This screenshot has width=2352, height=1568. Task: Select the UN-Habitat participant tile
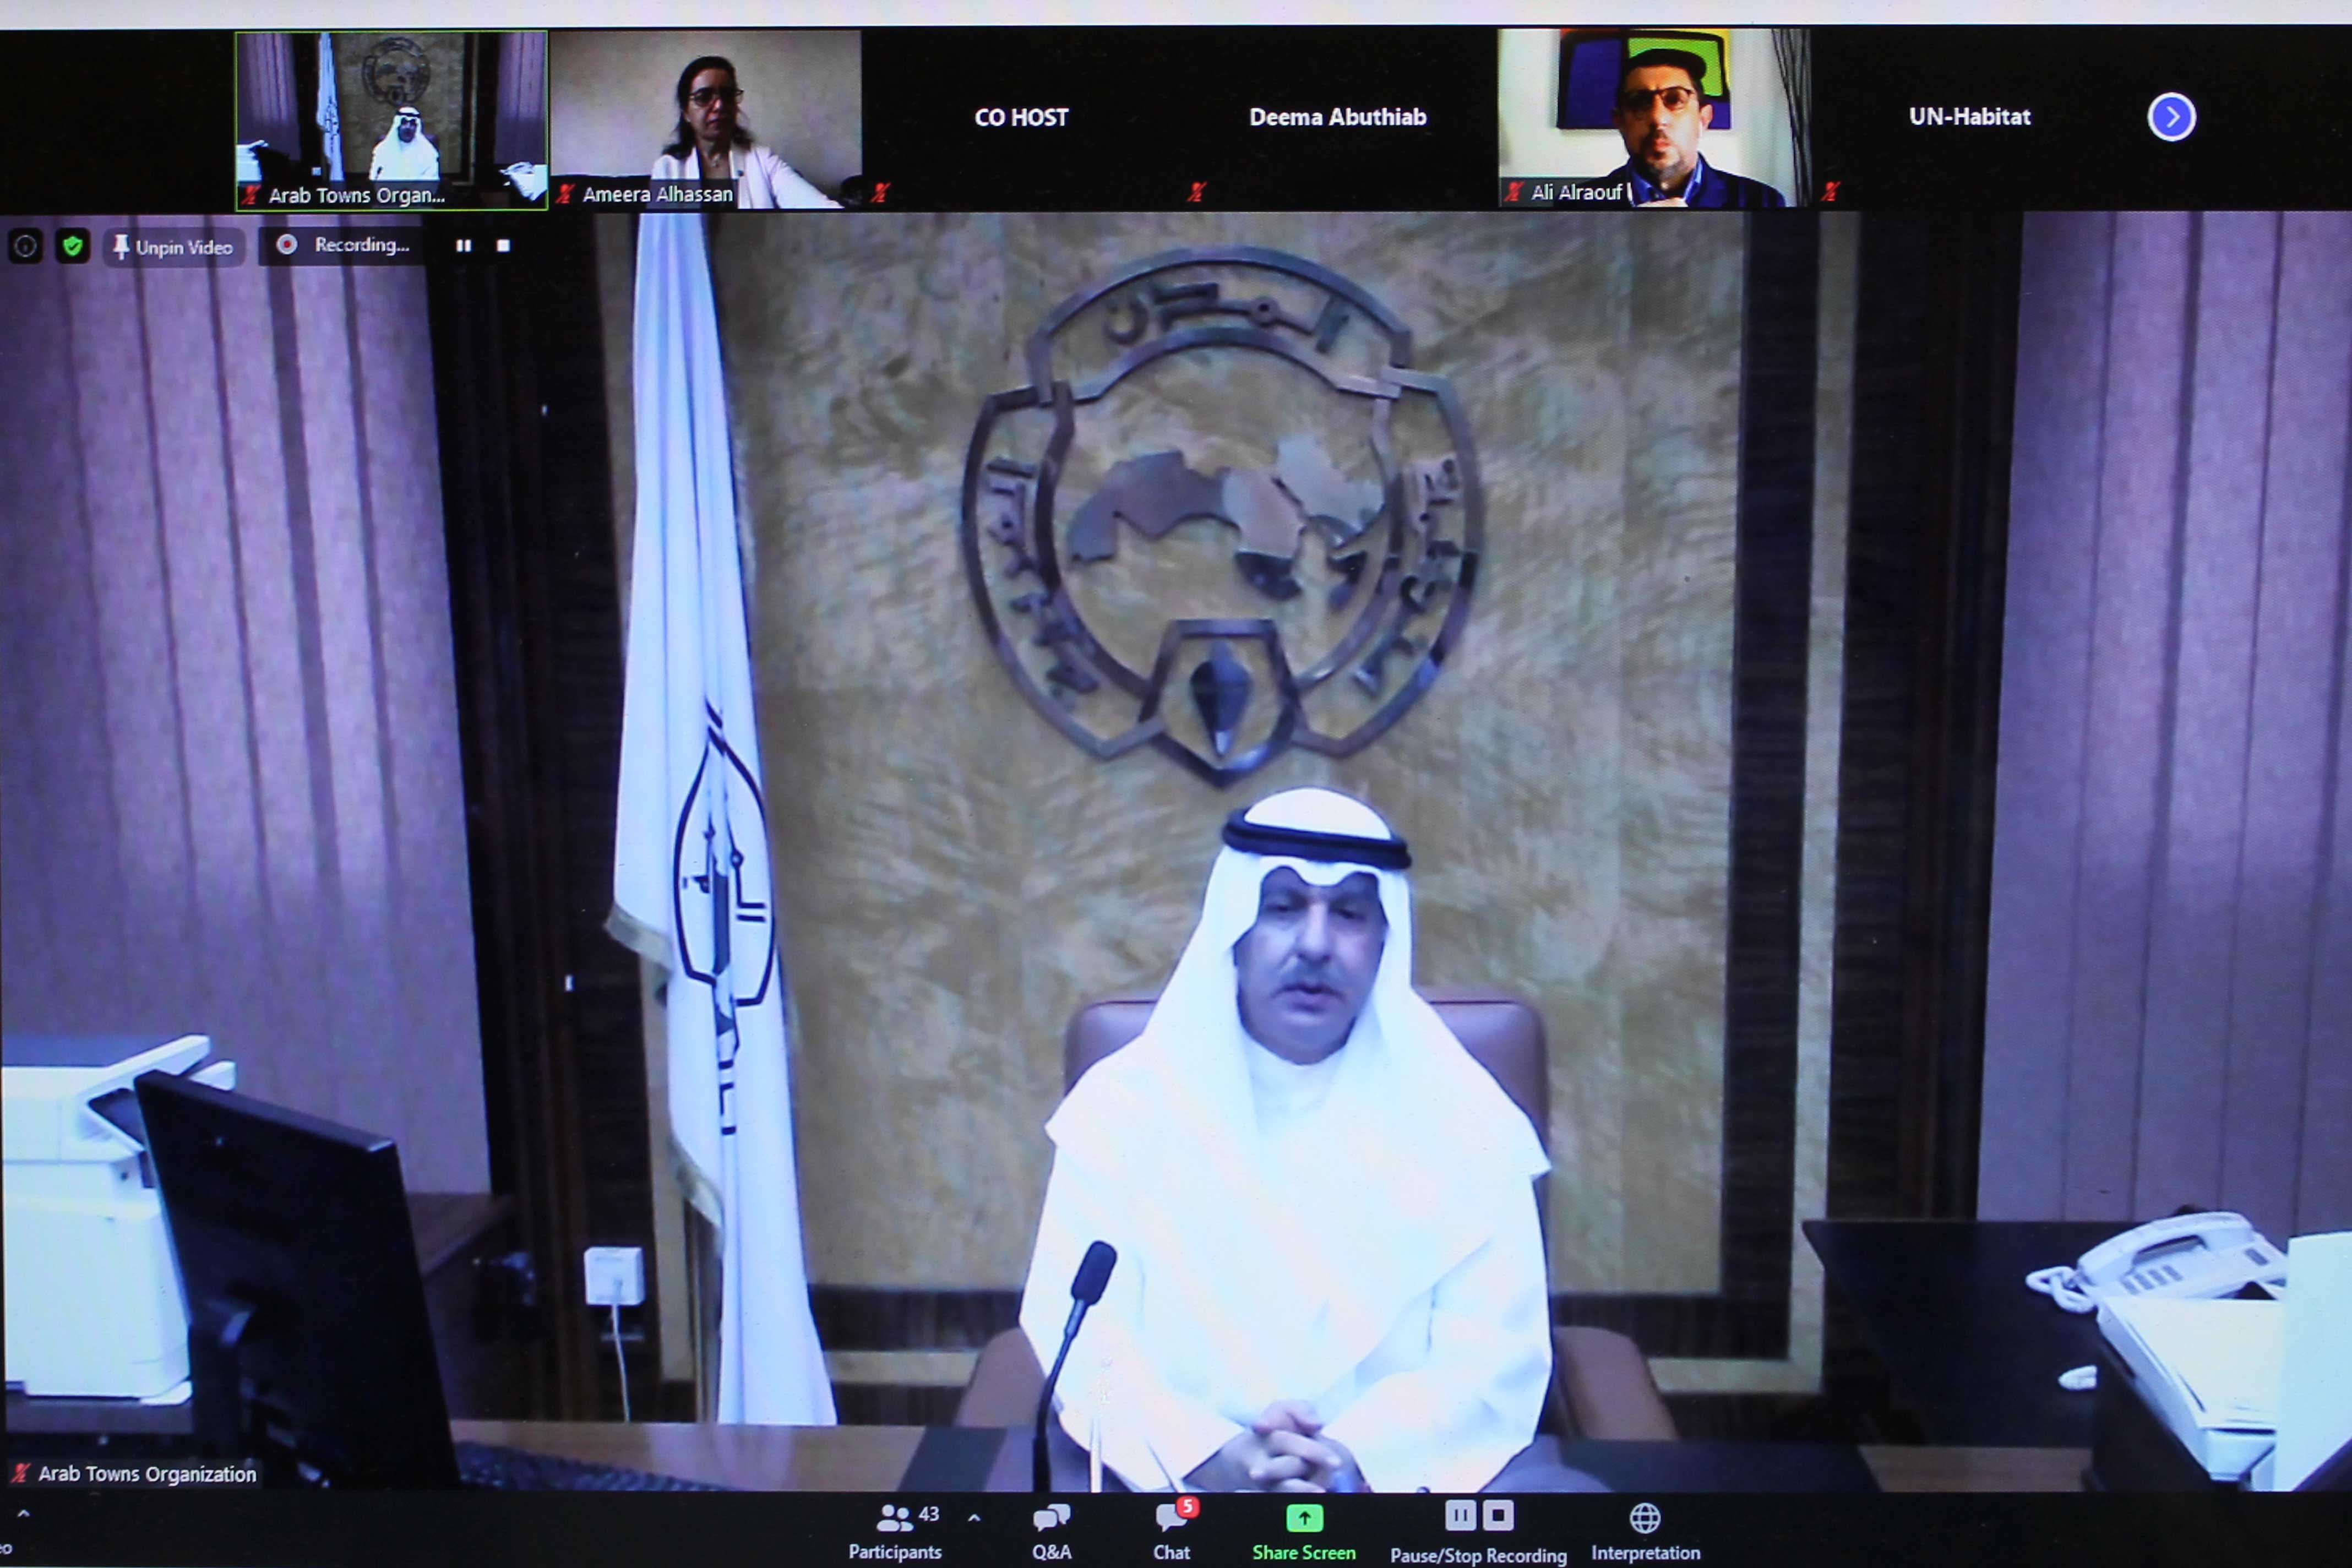(1969, 118)
